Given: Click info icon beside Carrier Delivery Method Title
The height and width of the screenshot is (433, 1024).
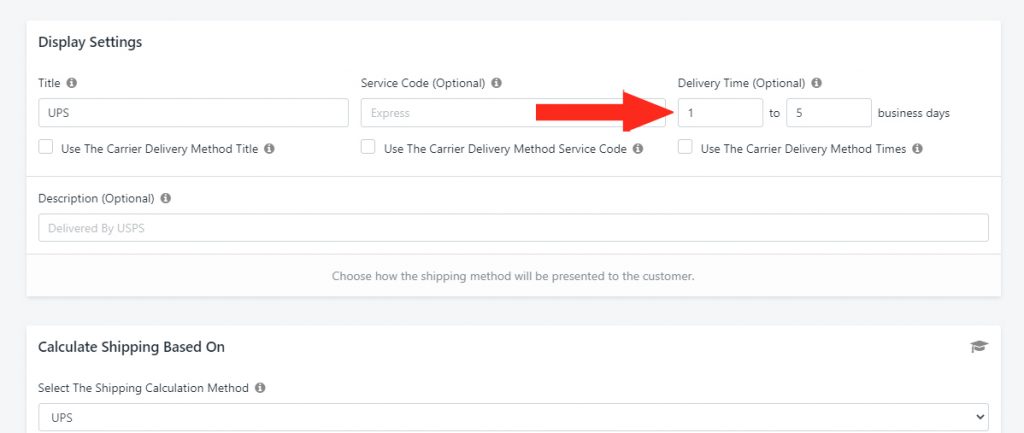Looking at the screenshot, I should tap(269, 148).
